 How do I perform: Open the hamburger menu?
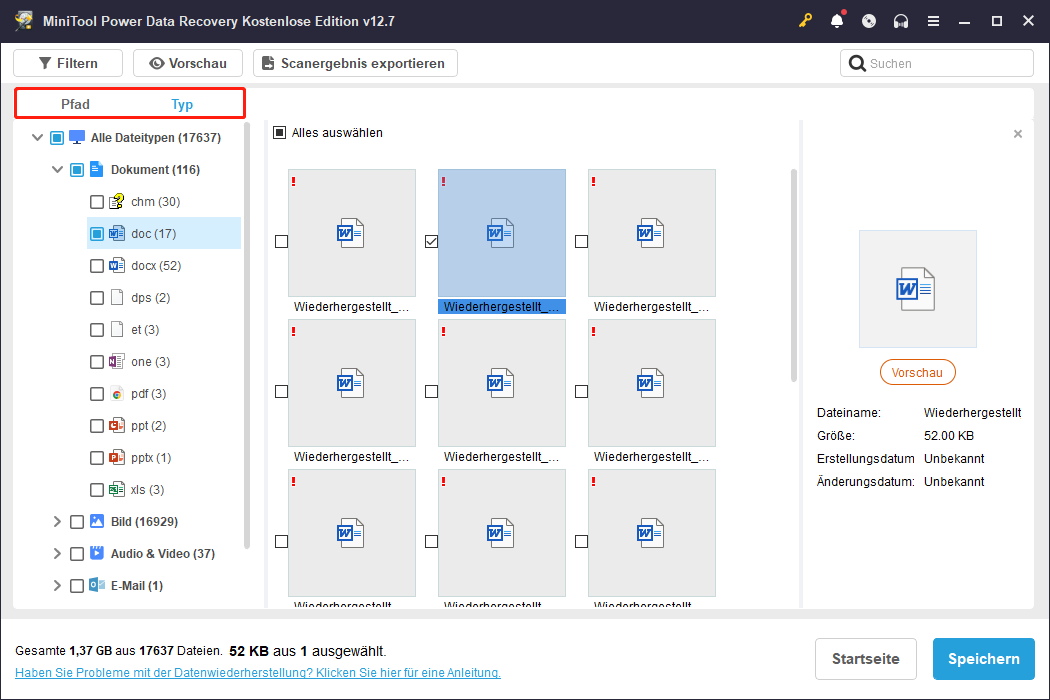pos(933,20)
